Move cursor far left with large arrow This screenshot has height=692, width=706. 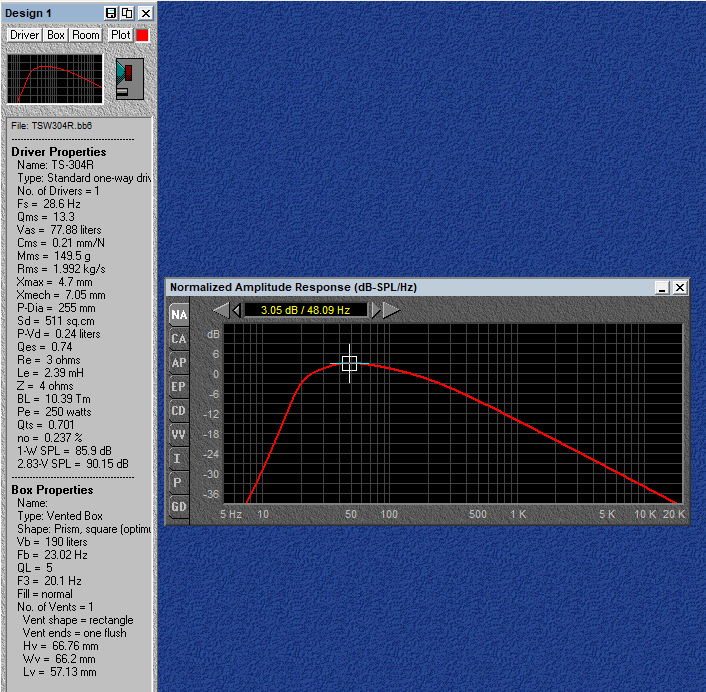tap(221, 310)
